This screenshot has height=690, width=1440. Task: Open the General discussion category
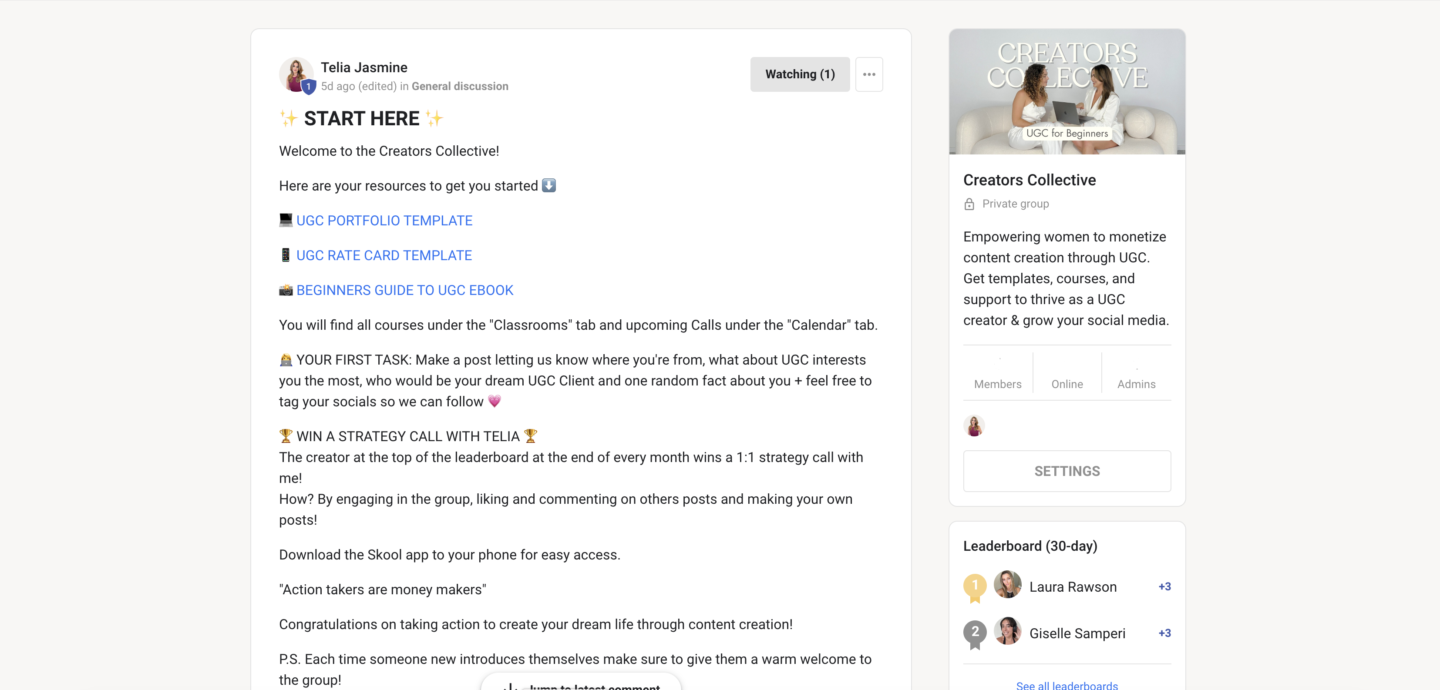459,86
